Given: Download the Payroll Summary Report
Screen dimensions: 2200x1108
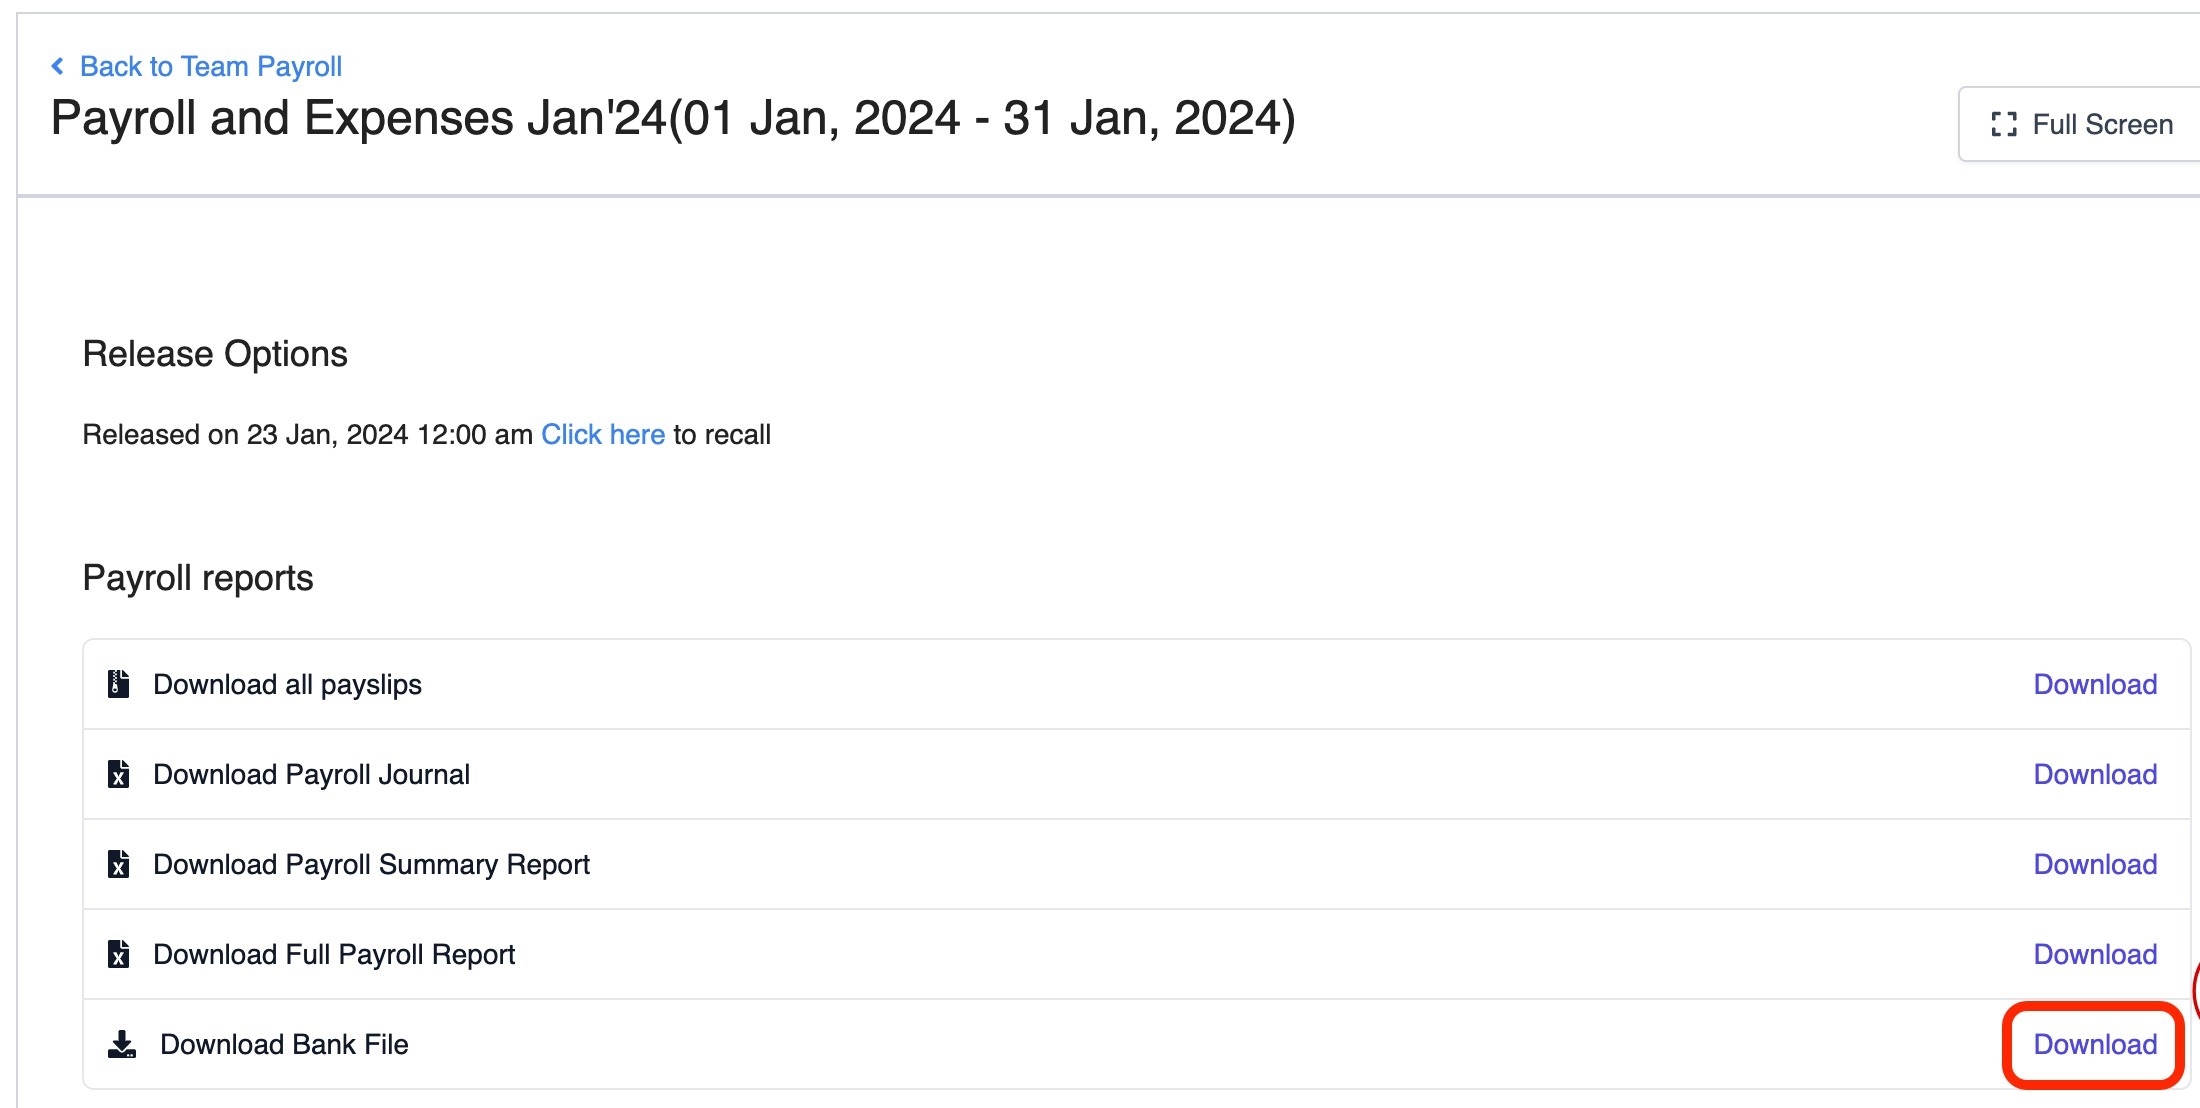Looking at the screenshot, I should [x=2095, y=864].
